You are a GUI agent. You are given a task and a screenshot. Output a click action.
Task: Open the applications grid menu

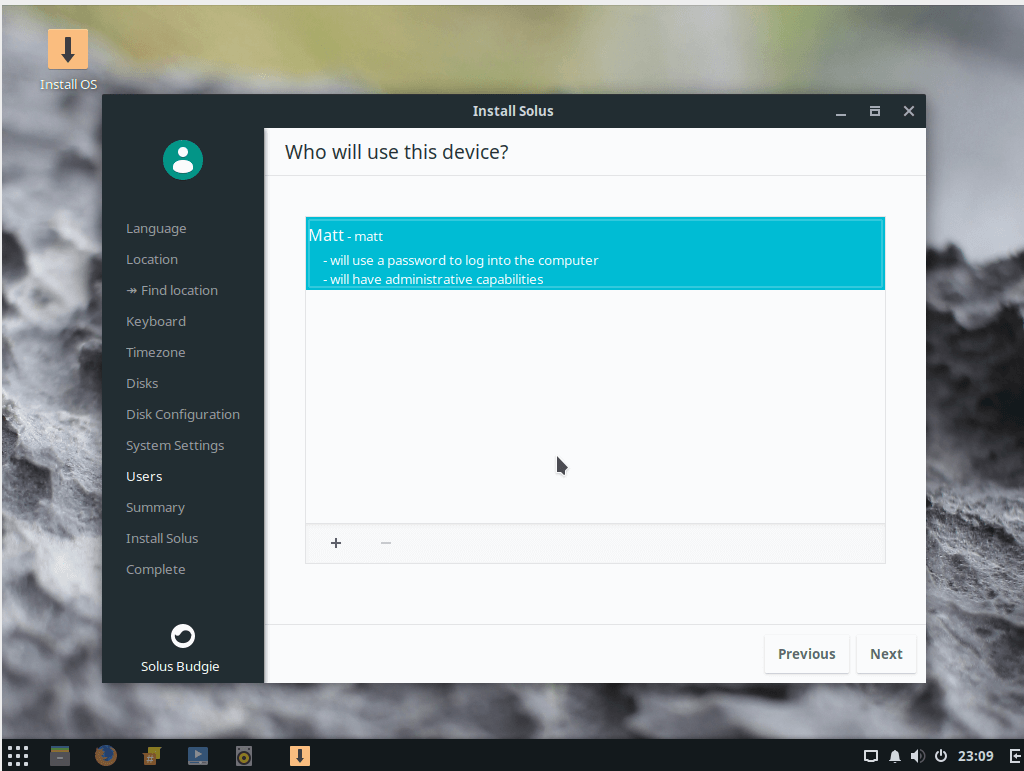[16, 755]
